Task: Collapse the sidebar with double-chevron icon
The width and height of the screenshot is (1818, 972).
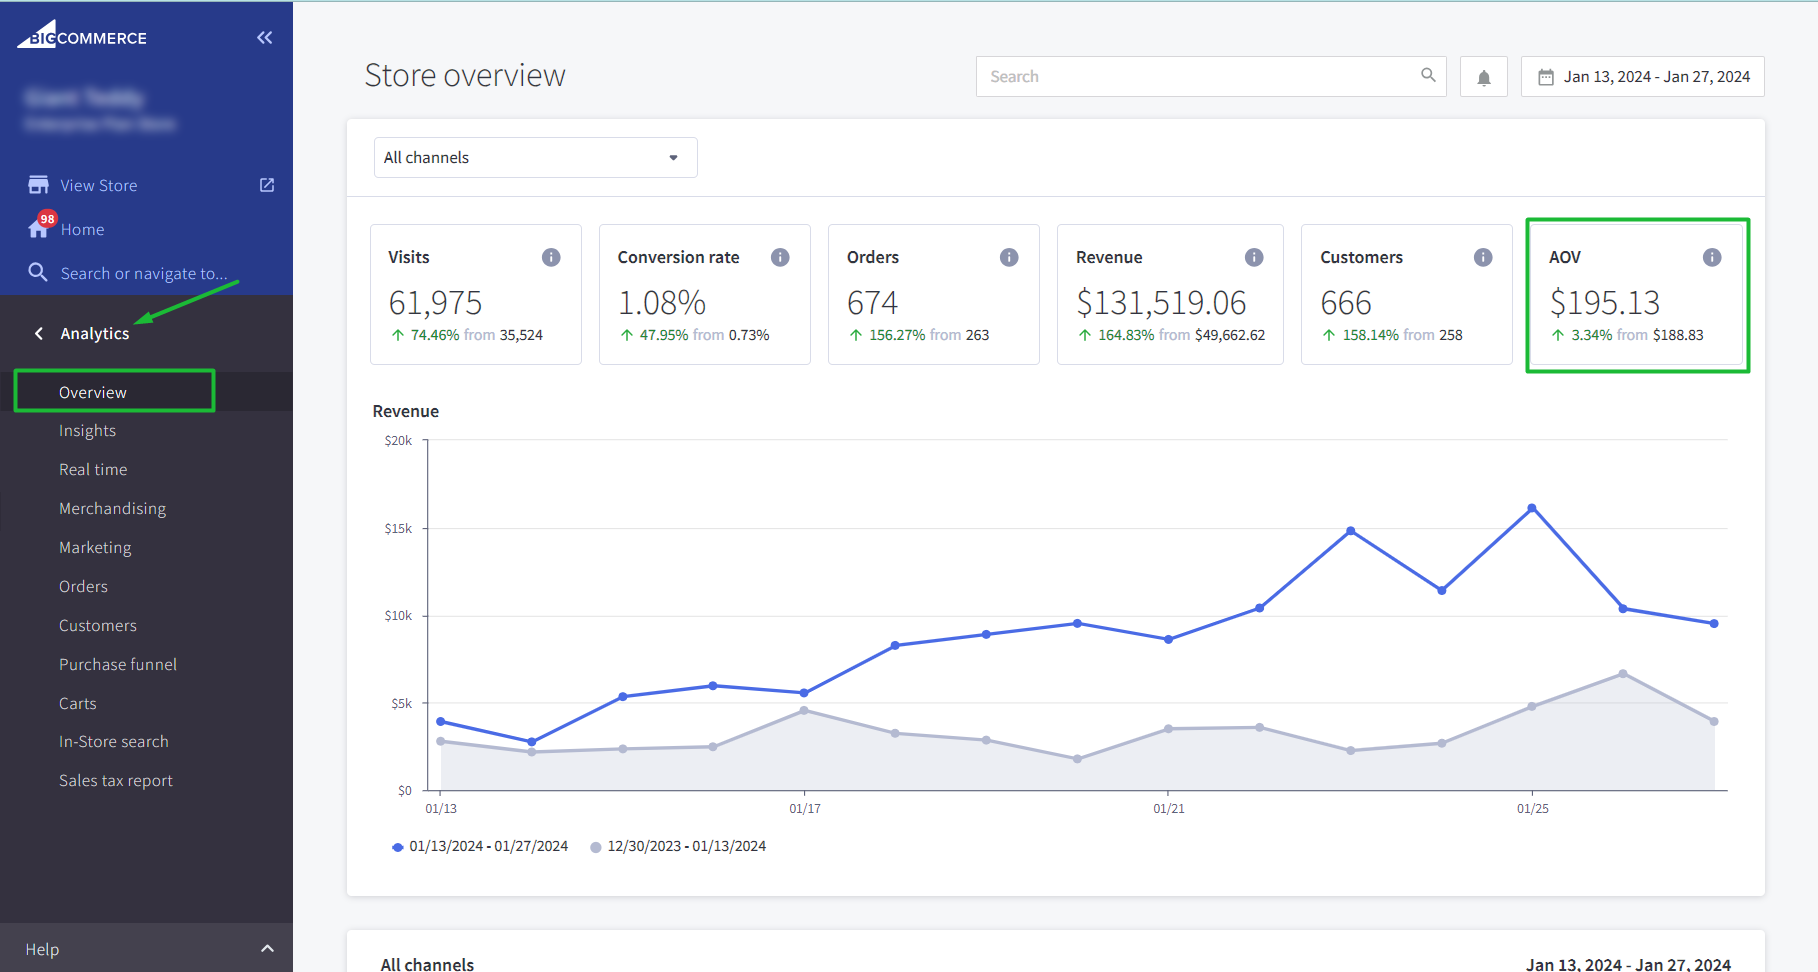Action: (x=265, y=38)
